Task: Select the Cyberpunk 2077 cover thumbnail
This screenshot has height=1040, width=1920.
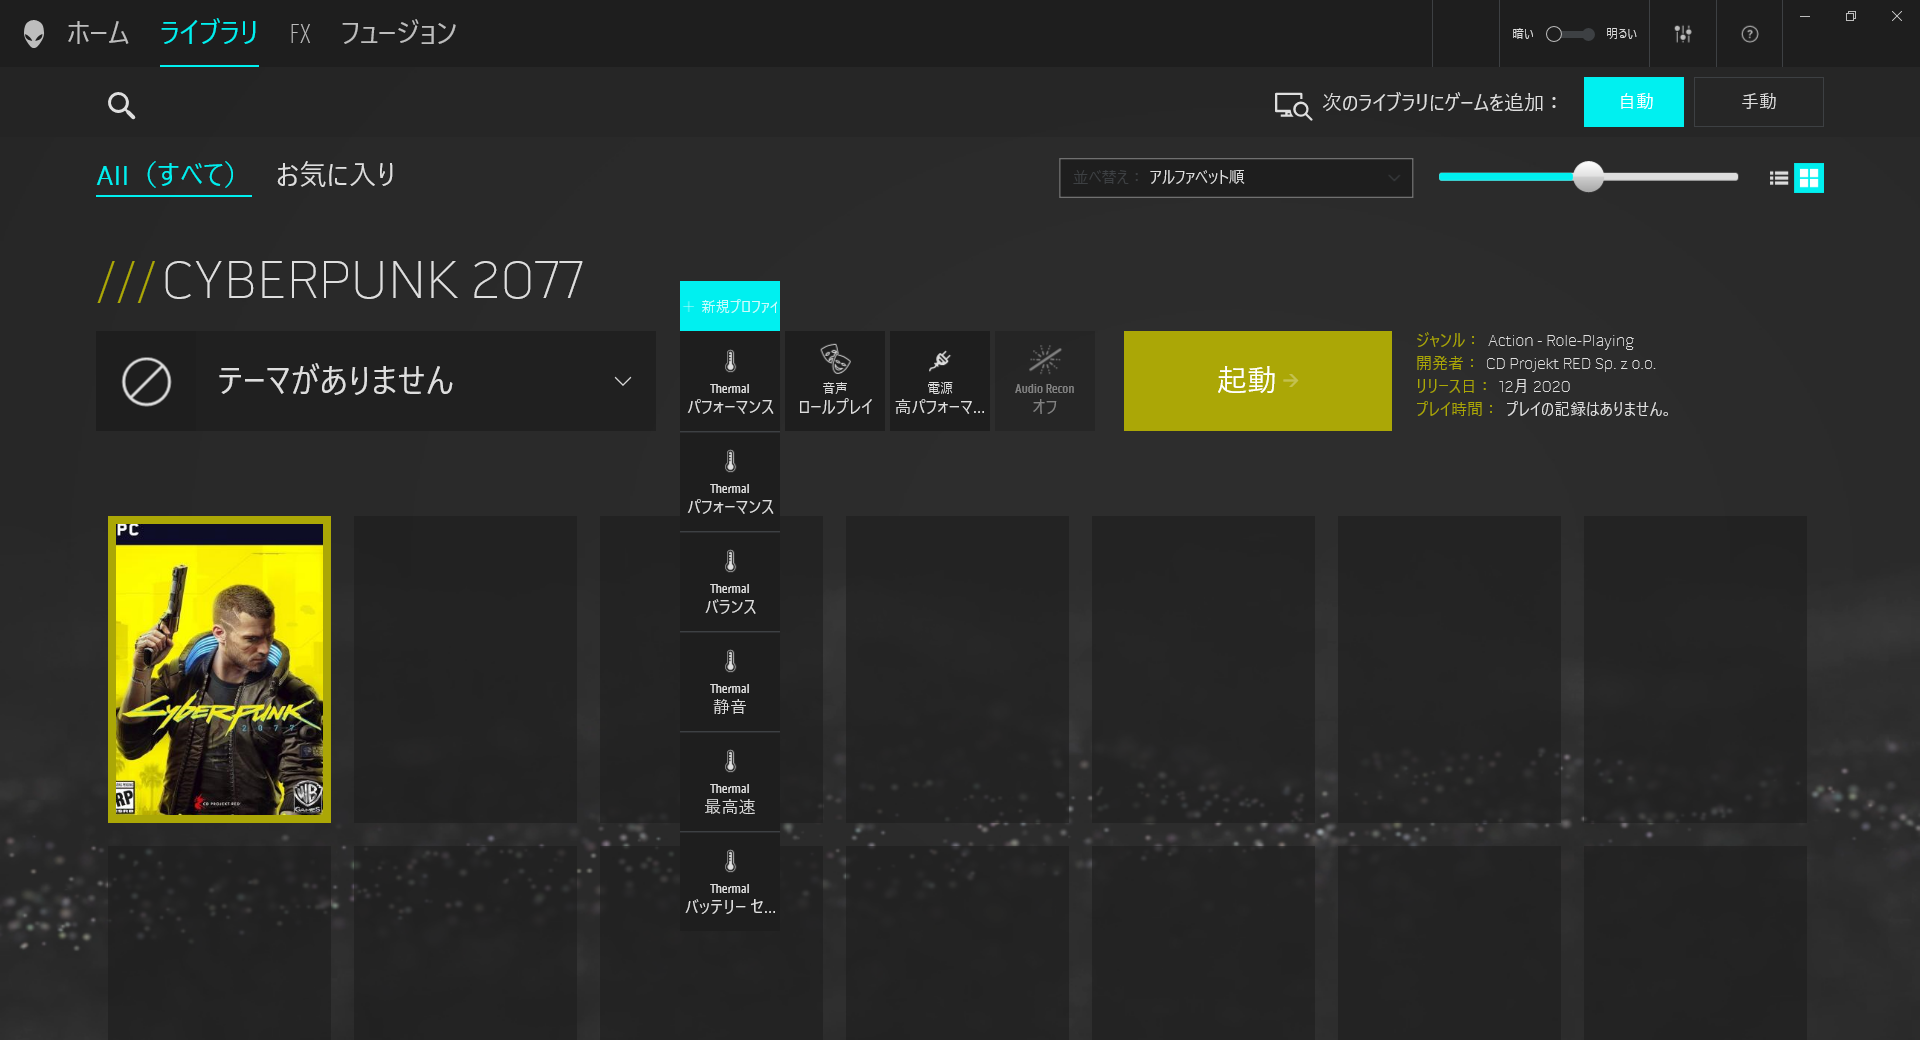Action: (x=219, y=669)
